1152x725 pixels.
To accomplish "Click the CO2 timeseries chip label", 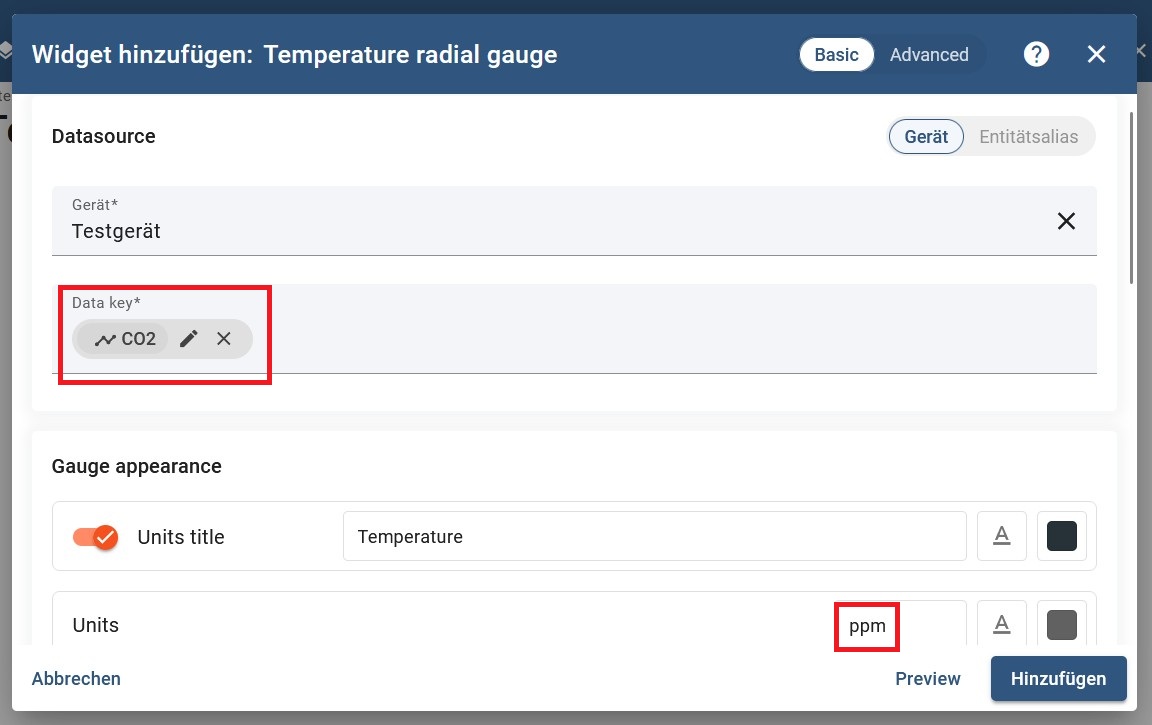I will (x=126, y=339).
